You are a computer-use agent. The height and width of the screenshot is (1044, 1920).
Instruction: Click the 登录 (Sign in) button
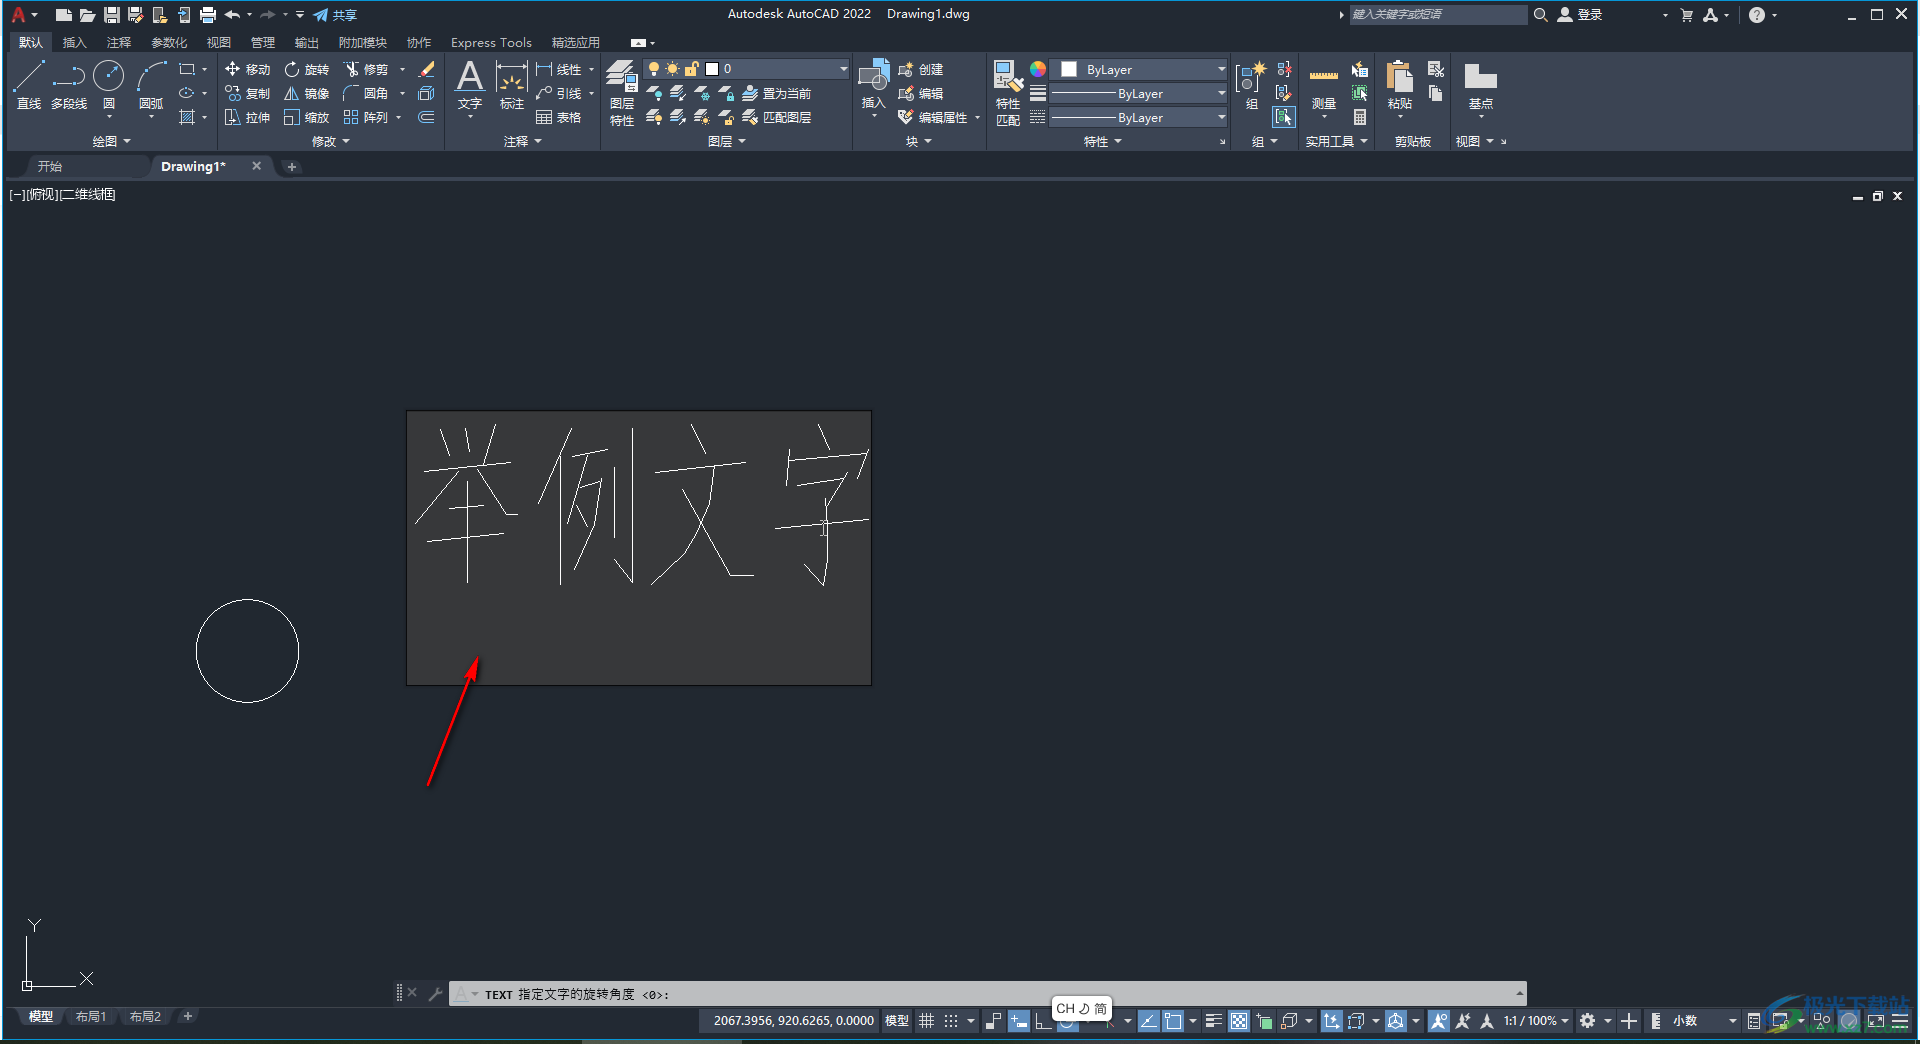click(x=1581, y=15)
